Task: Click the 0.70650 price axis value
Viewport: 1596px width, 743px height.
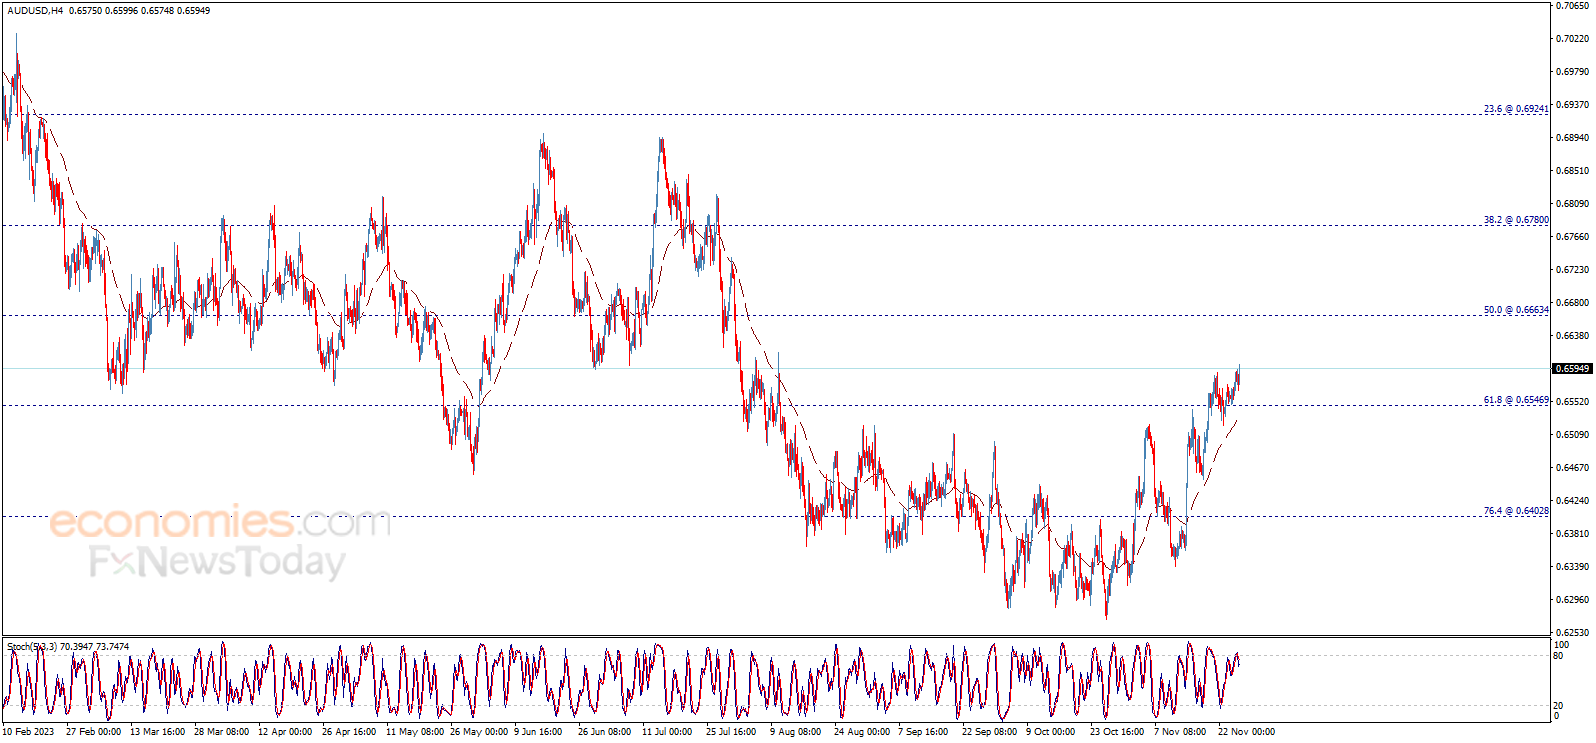Action: [x=1573, y=6]
